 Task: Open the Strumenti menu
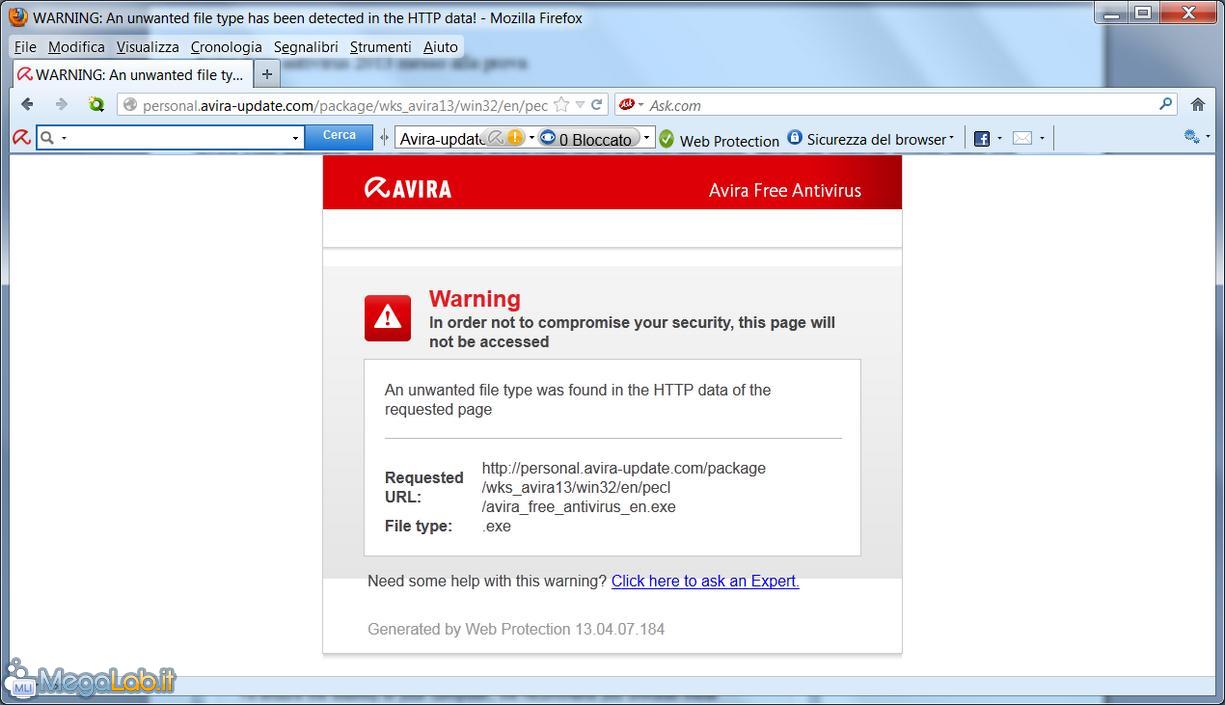point(380,47)
